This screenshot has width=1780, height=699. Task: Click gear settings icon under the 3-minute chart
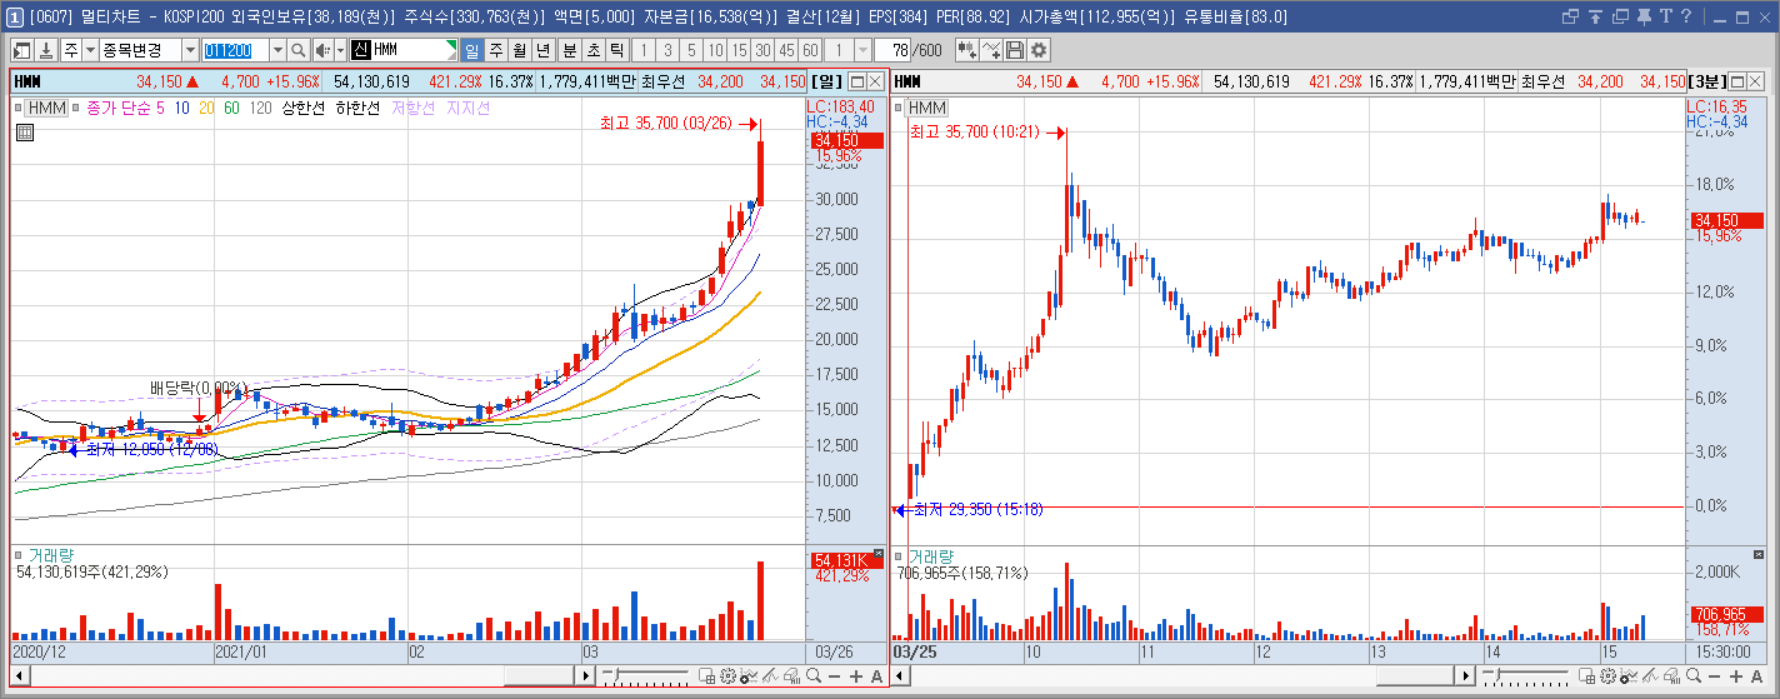coord(1608,677)
